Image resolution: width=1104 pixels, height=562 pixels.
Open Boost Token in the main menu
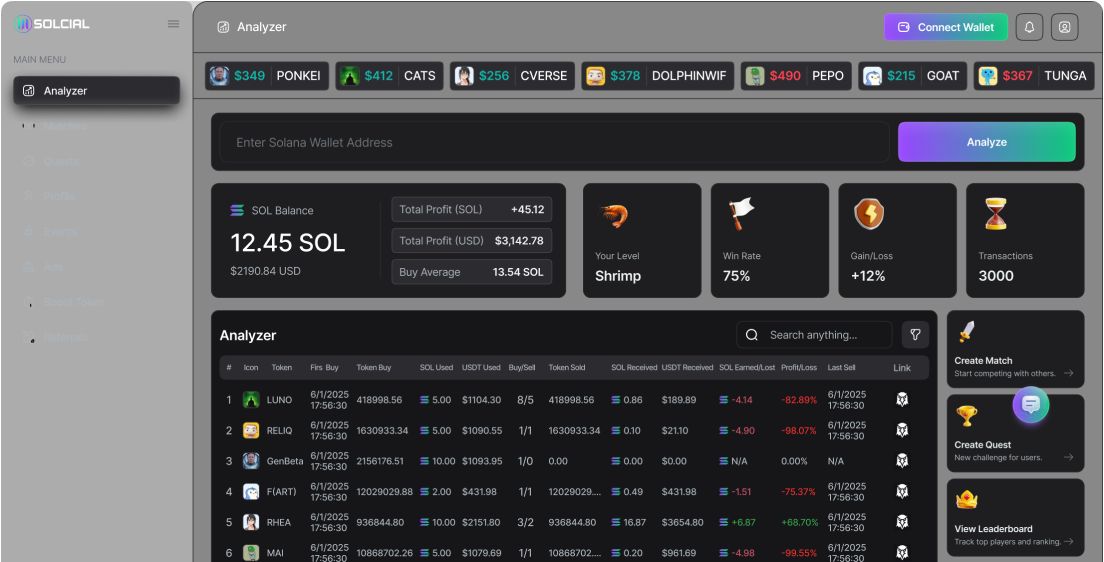point(96,302)
